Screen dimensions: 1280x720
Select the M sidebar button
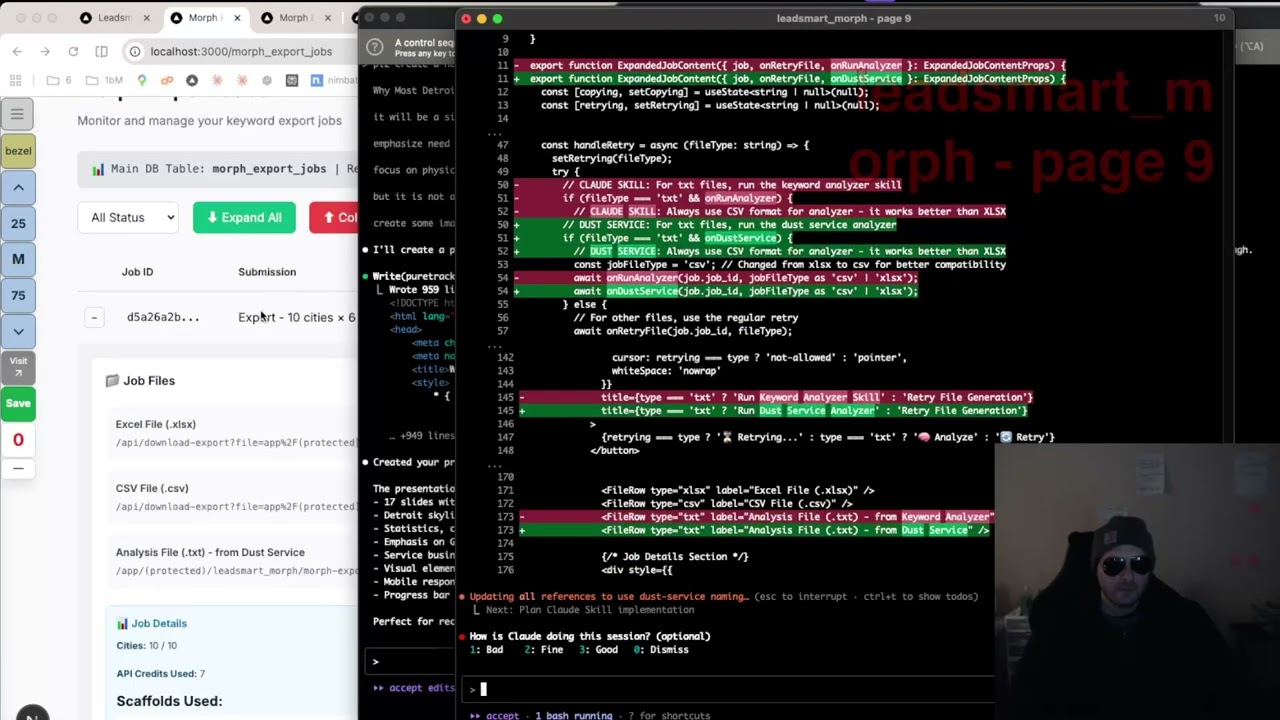(x=18, y=259)
